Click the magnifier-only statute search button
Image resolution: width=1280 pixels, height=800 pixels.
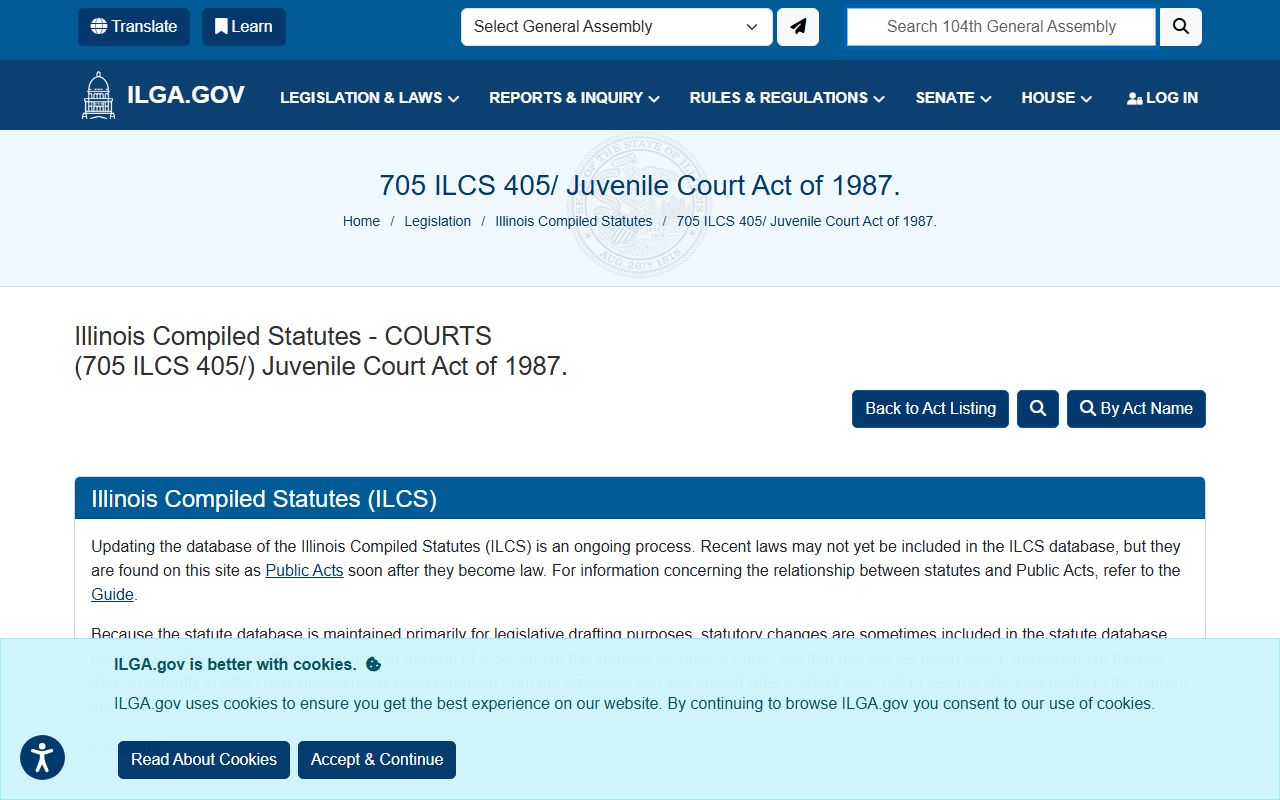tap(1038, 409)
